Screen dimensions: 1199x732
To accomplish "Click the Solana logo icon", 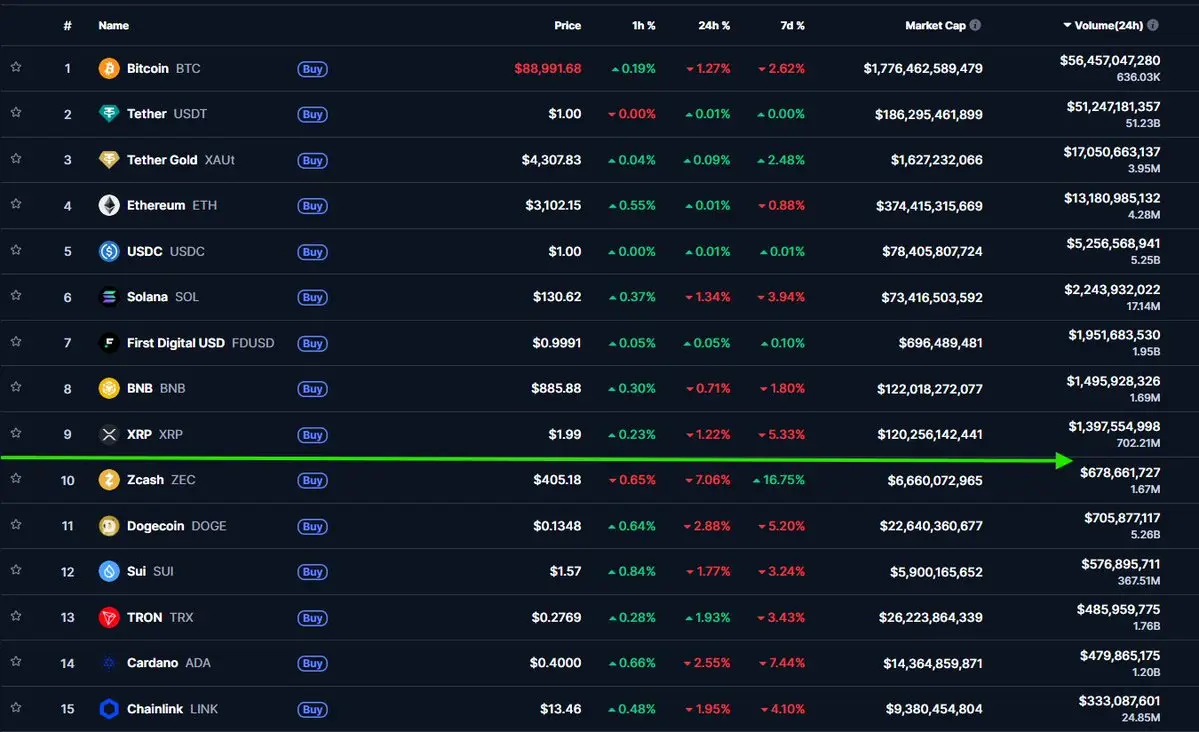I will point(109,297).
